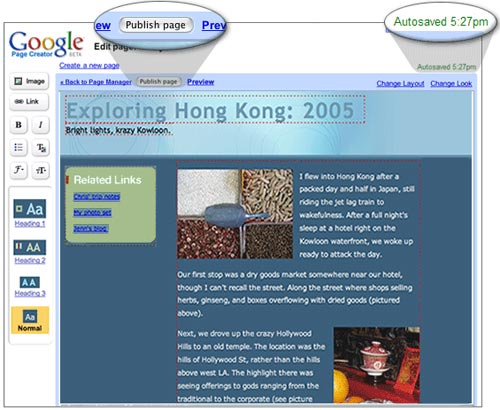Image resolution: width=500 pixels, height=410 pixels.
Task: Click the Publish page button
Action: (x=158, y=82)
